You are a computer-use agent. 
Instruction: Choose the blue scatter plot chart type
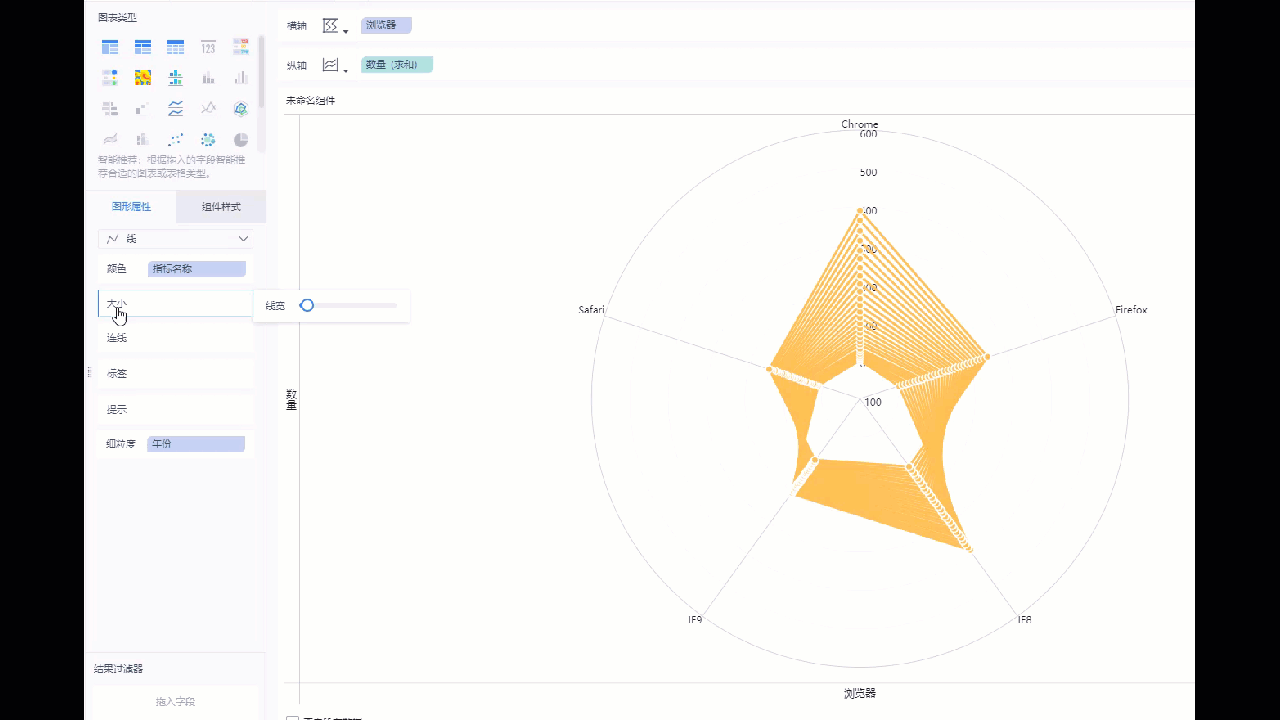click(x=175, y=140)
